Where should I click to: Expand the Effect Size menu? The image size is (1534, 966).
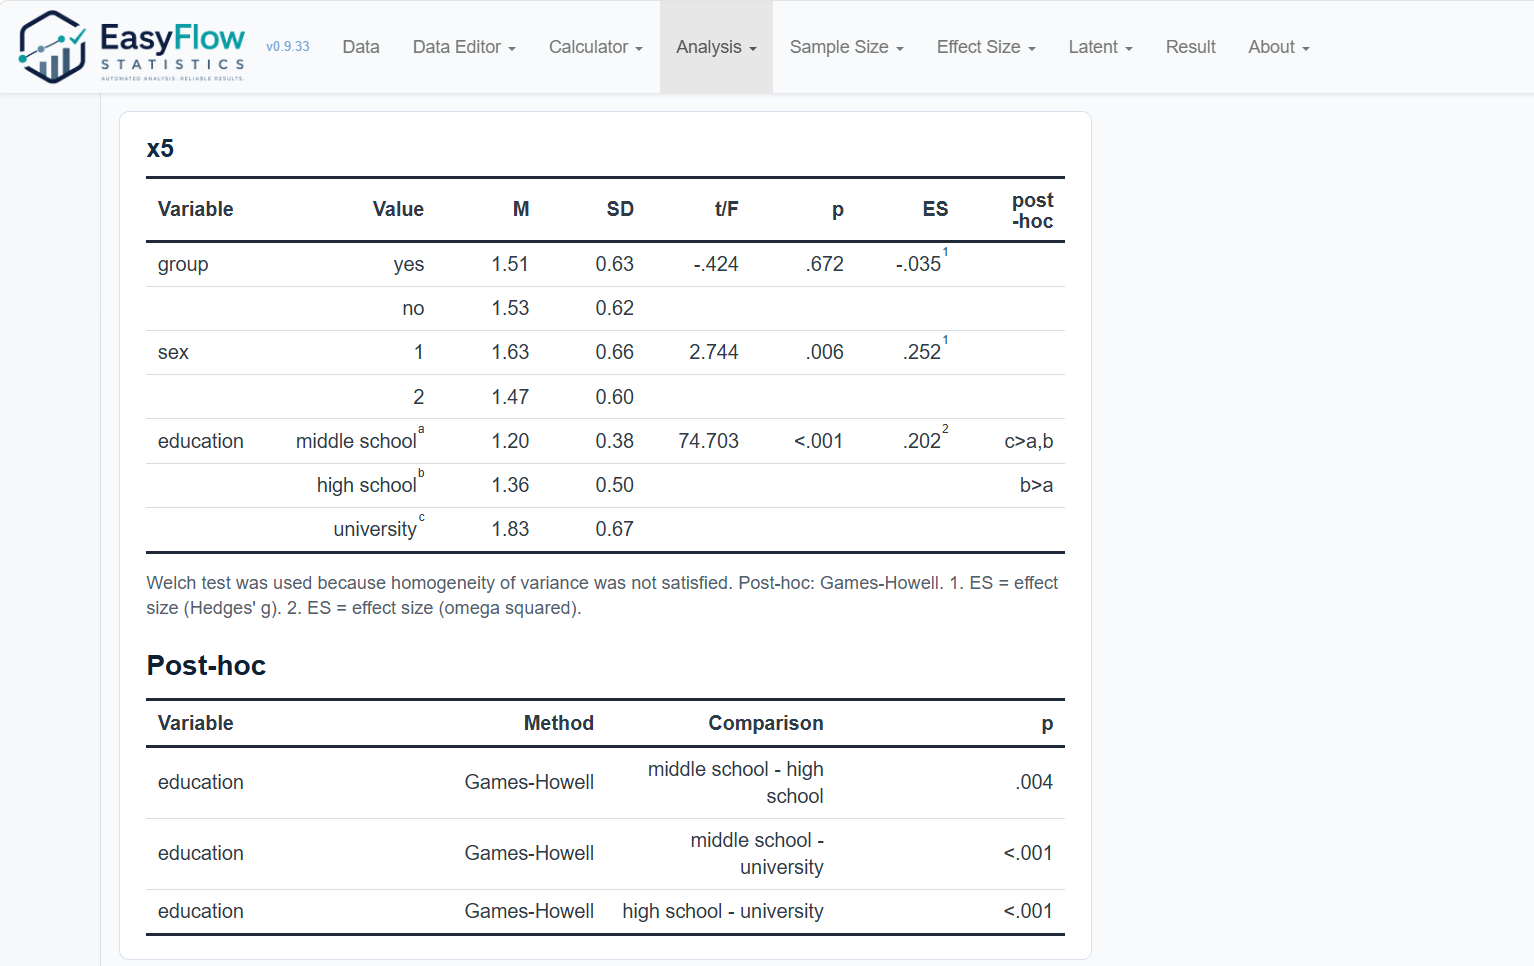[x=986, y=47]
